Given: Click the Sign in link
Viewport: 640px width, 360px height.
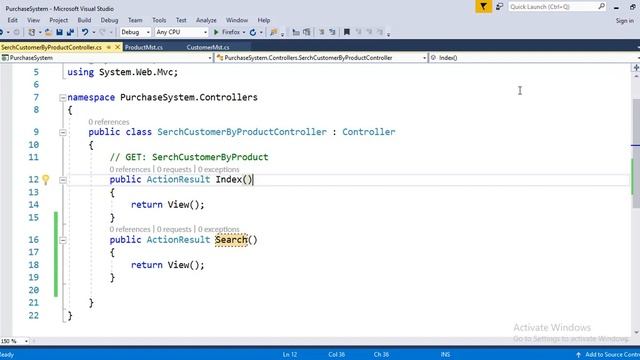Looking at the screenshot, I should 624,20.
